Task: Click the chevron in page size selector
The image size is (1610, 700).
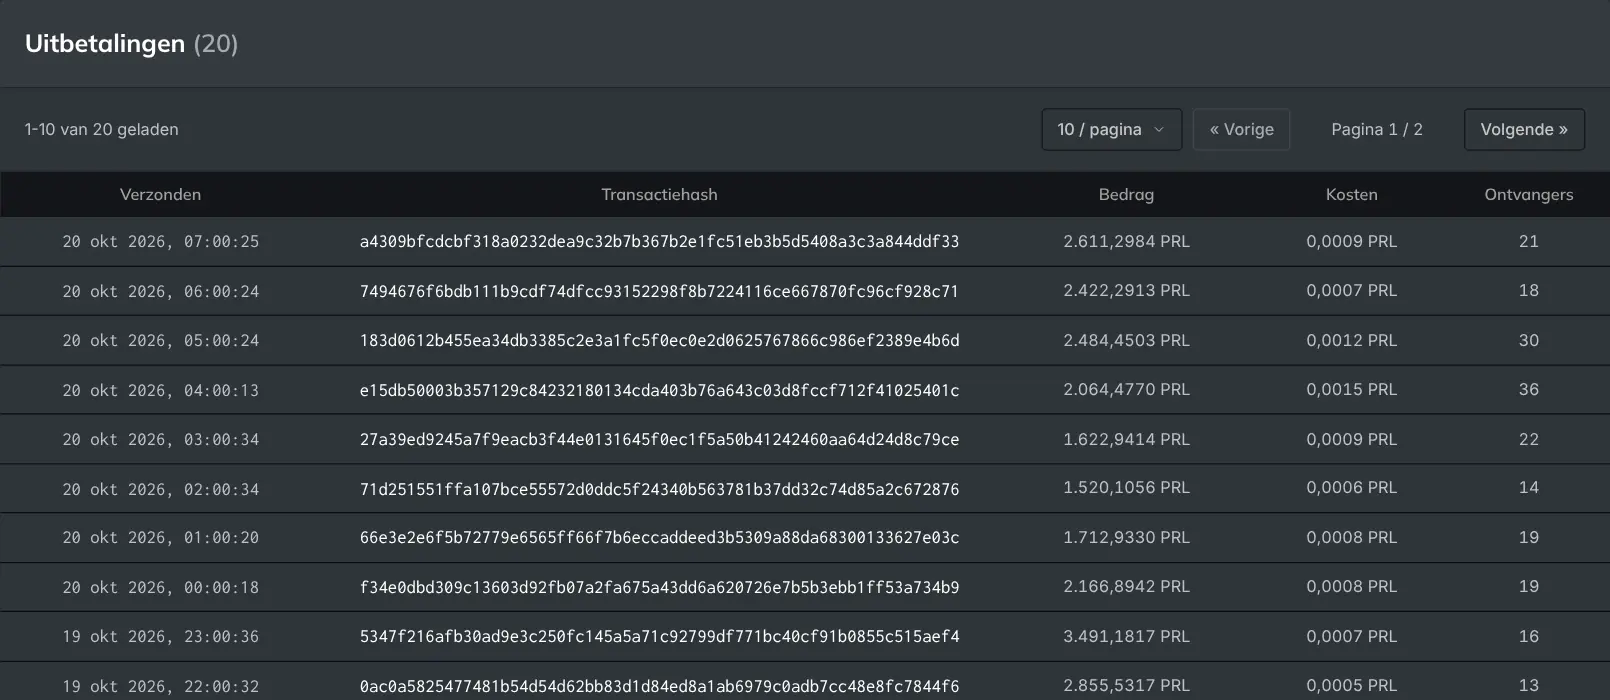Action: click(1159, 130)
